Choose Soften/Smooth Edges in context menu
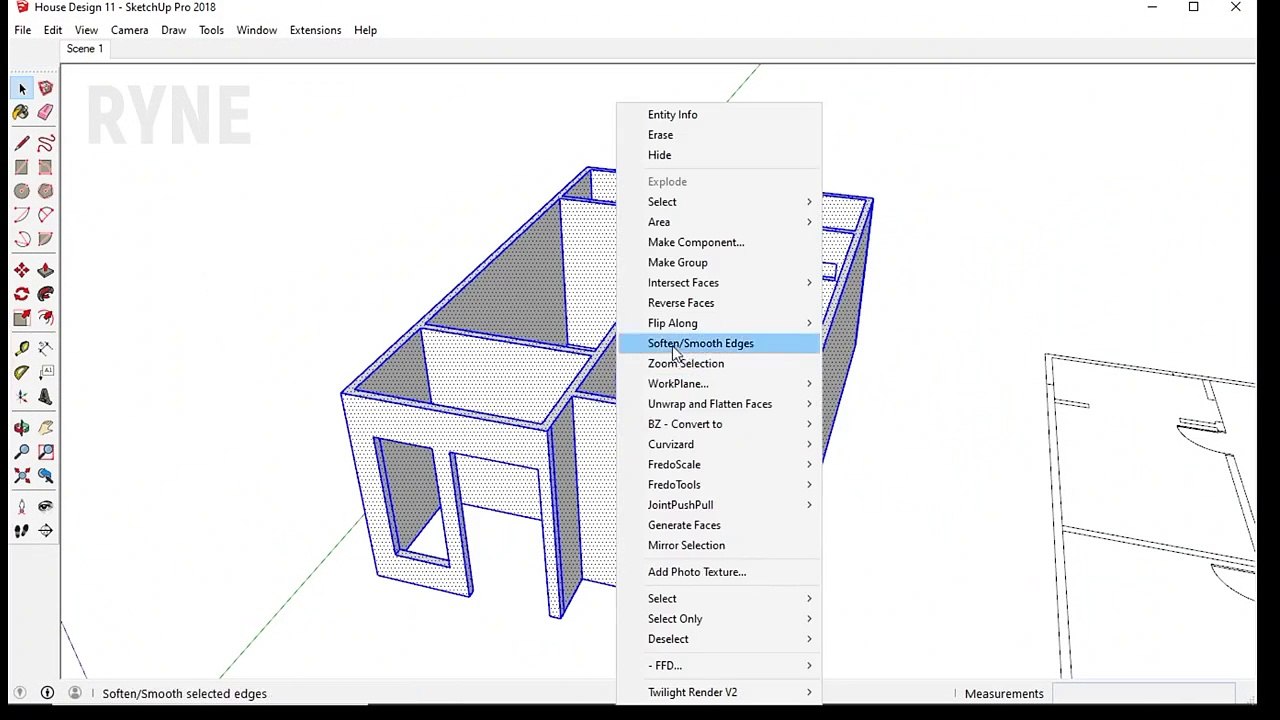The width and height of the screenshot is (1280, 720). [719, 343]
